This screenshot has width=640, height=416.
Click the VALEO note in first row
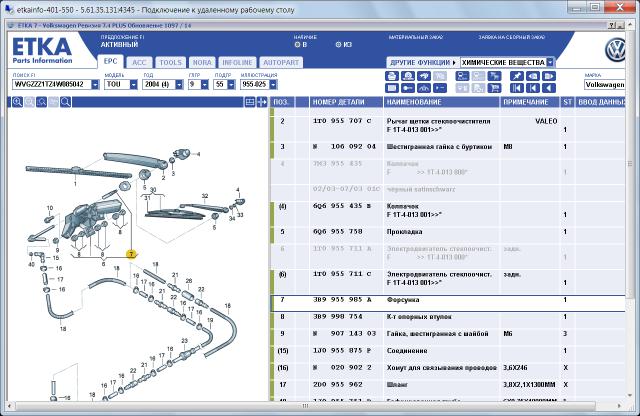tap(546, 121)
